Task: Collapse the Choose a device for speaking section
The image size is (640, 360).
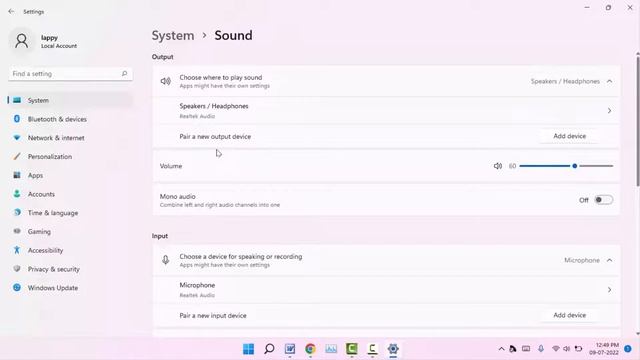Action: point(609,260)
